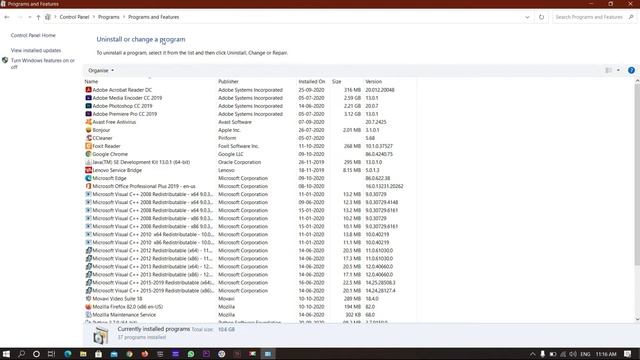
Task: Click the CCleaner program icon
Action: 88,138
